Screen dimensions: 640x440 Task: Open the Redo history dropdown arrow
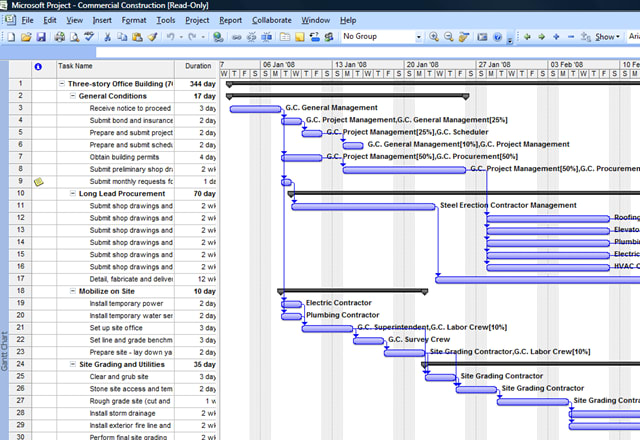coord(203,37)
